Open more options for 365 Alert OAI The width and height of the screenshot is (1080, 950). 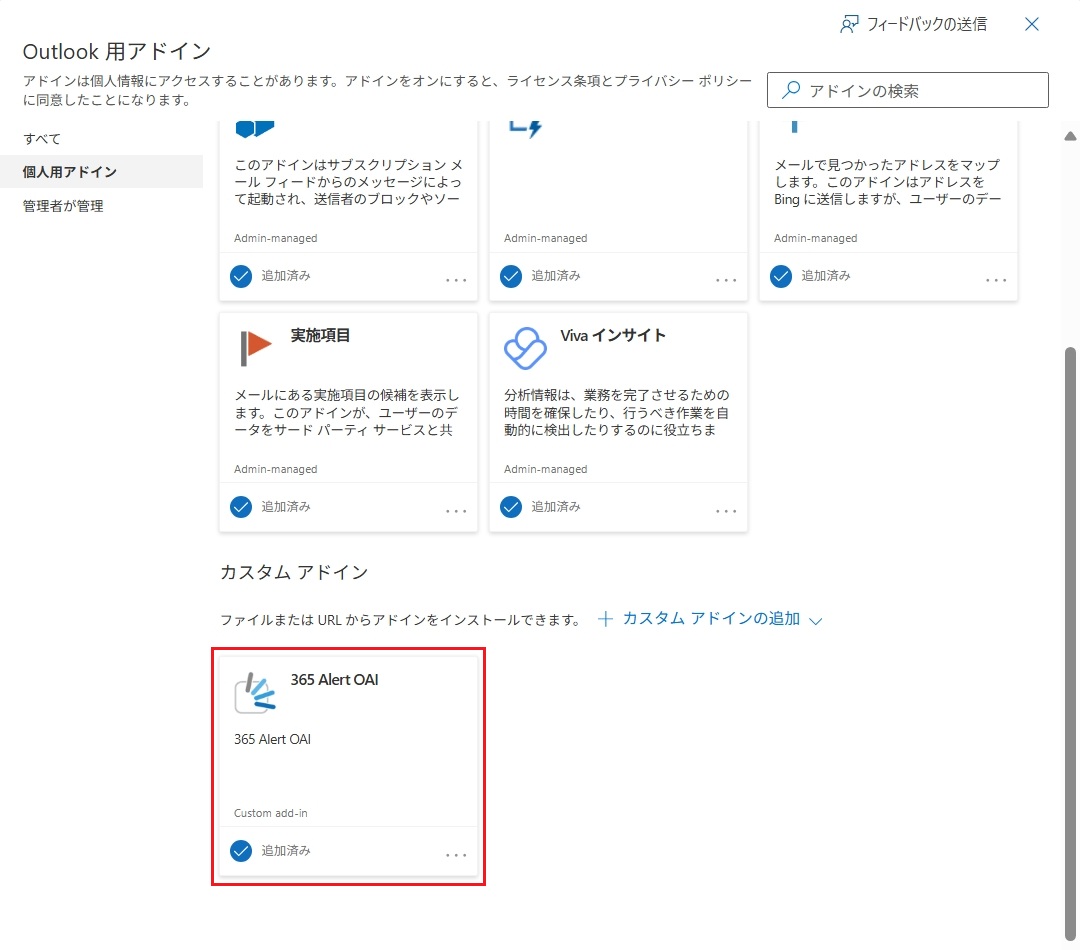pyautogui.click(x=456, y=855)
